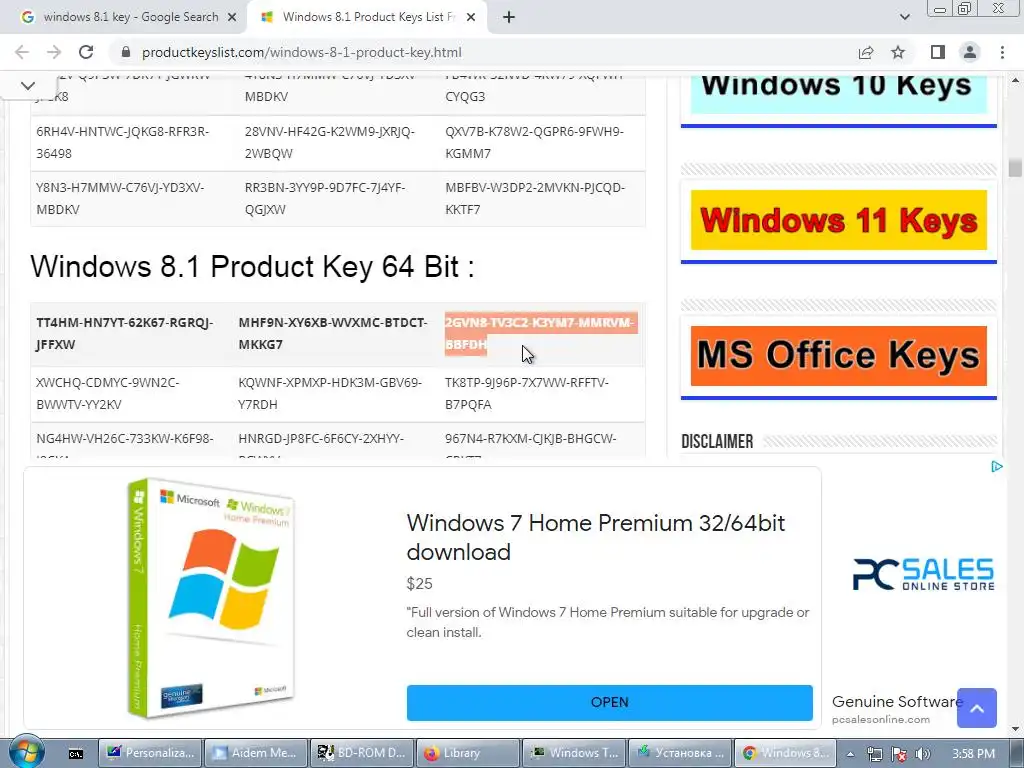Switch to Aidem Media taskbar window
Viewport: 1024px width, 768px height.
tap(256, 753)
